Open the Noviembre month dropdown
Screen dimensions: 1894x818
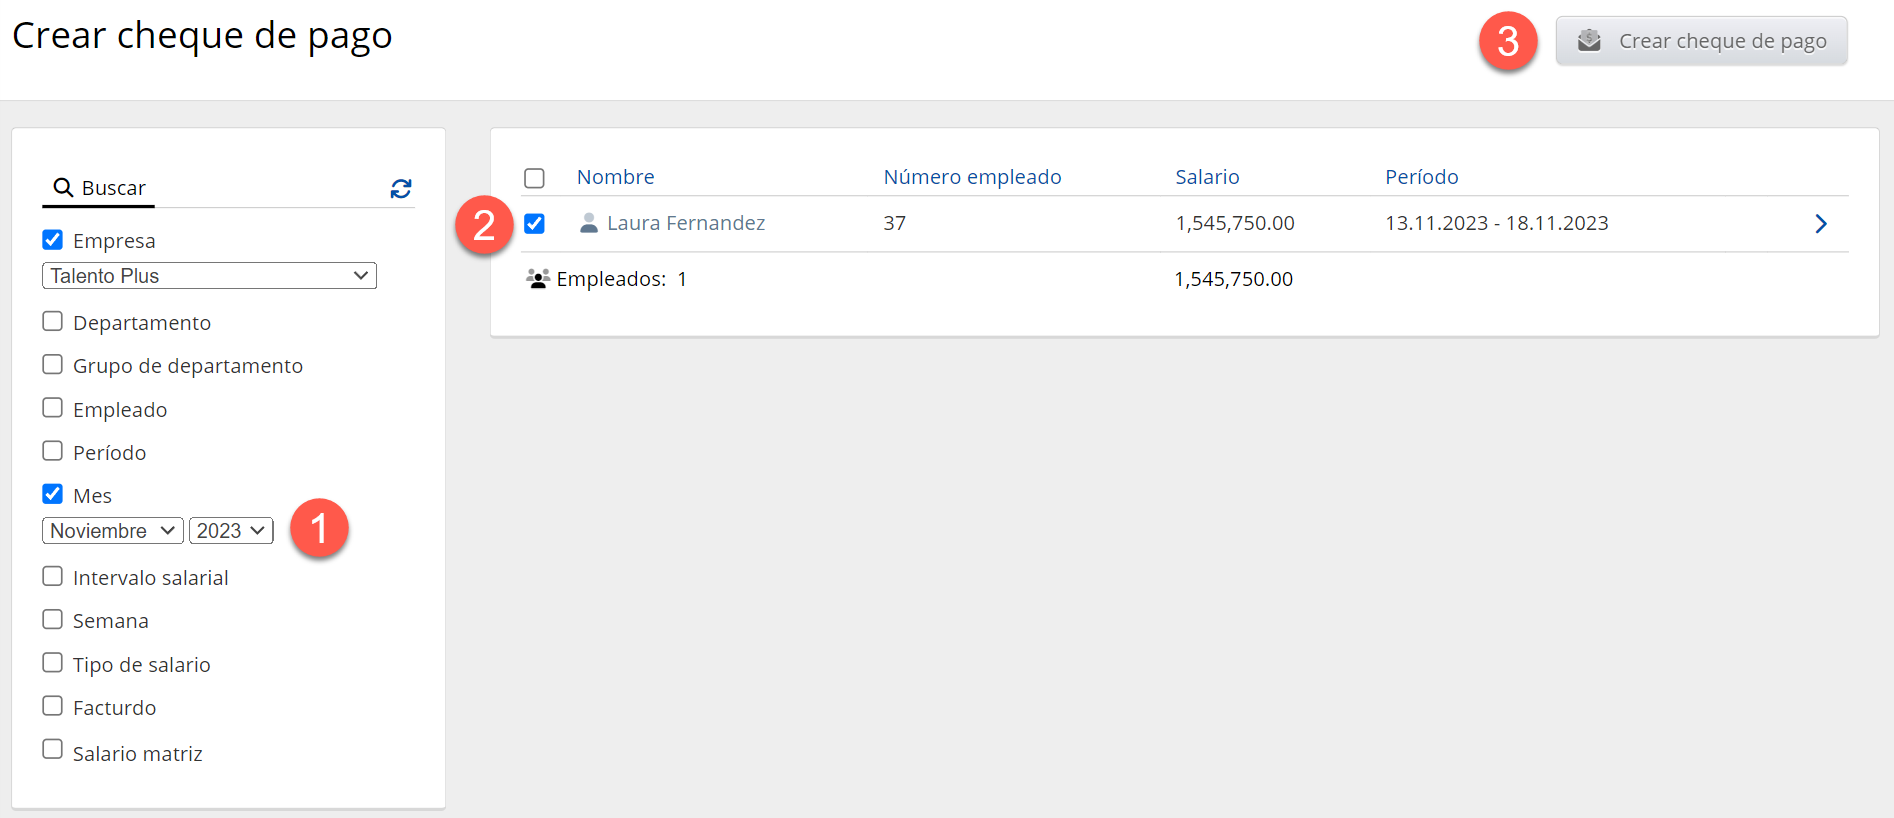coord(112,531)
